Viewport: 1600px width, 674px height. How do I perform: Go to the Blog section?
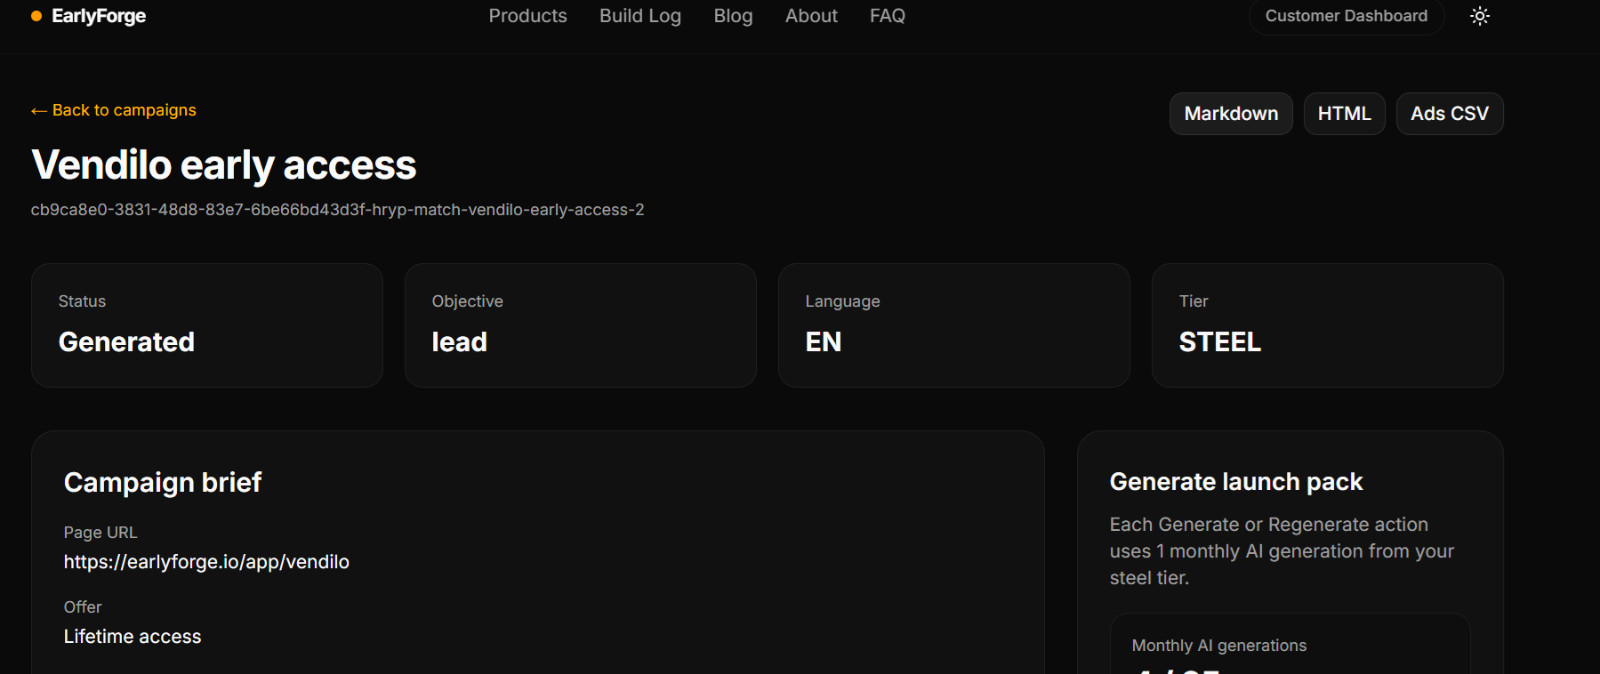[733, 16]
